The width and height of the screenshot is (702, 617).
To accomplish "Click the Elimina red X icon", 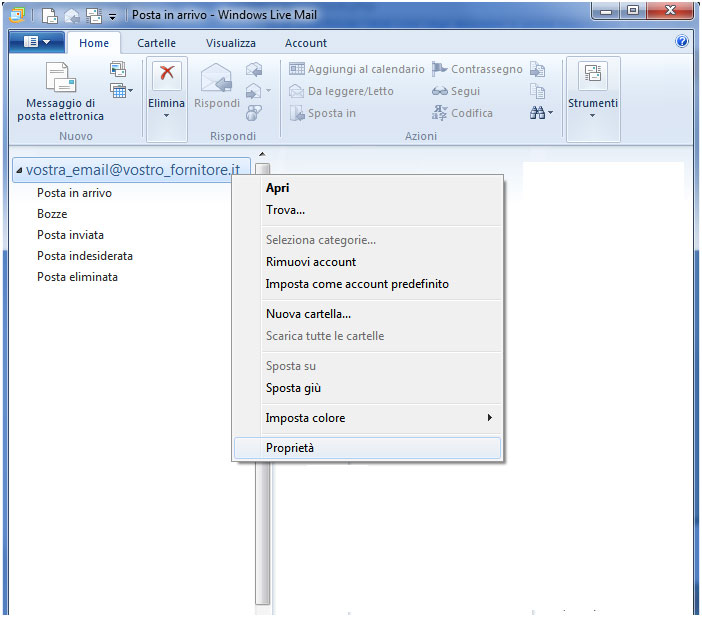I will 167,74.
